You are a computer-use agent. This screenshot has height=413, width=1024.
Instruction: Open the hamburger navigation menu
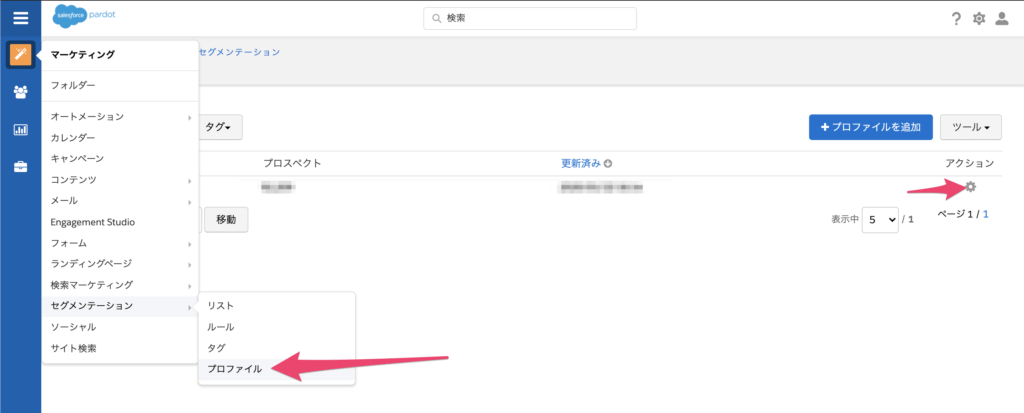pyautogui.click(x=20, y=18)
